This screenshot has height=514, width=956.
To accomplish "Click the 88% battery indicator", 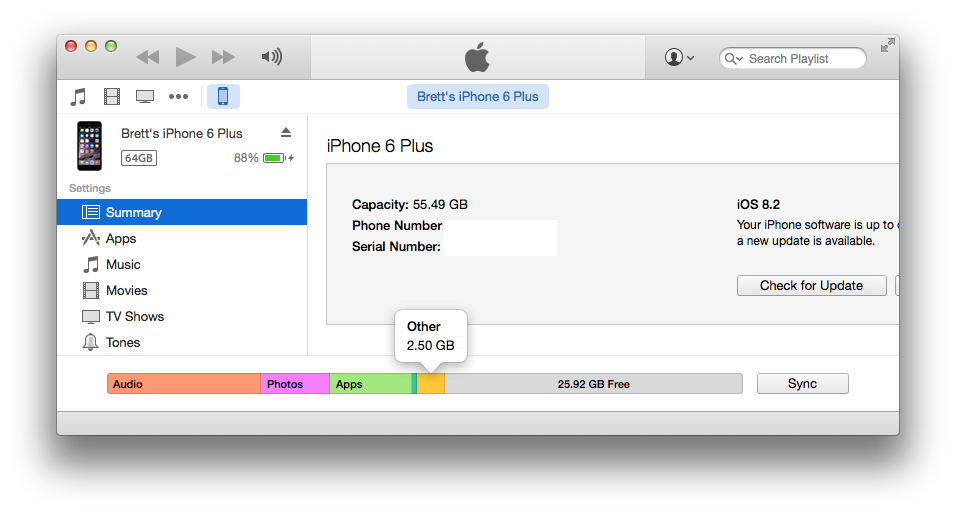I will (x=264, y=158).
